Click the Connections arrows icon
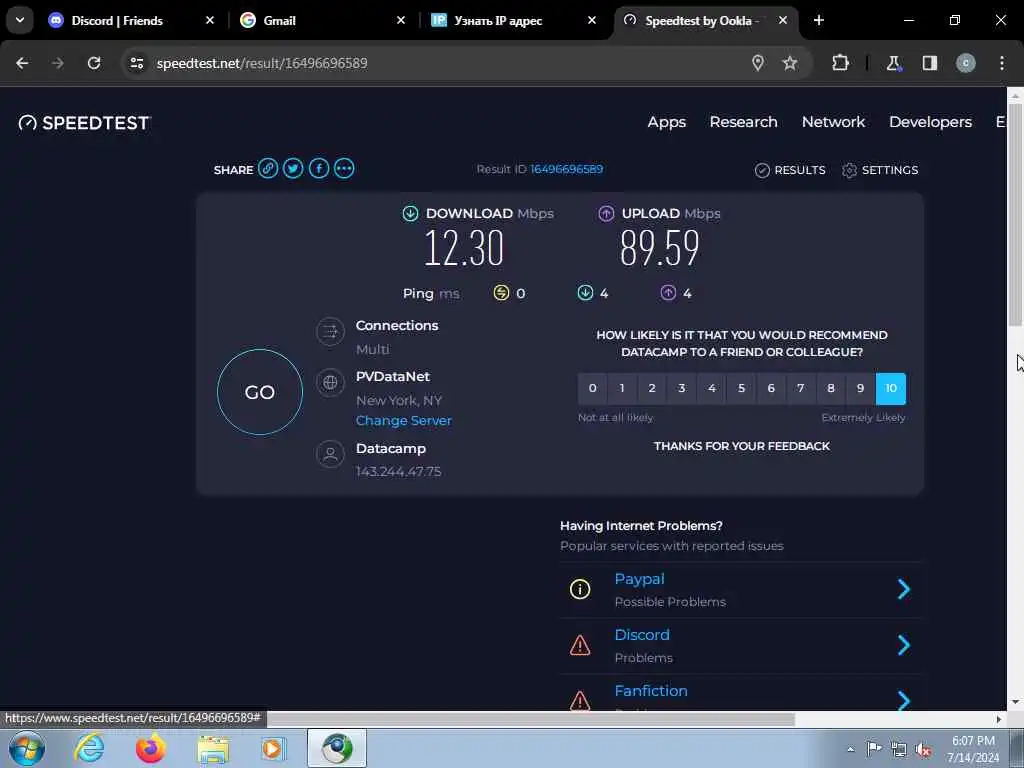Image resolution: width=1024 pixels, height=768 pixels. 330,332
